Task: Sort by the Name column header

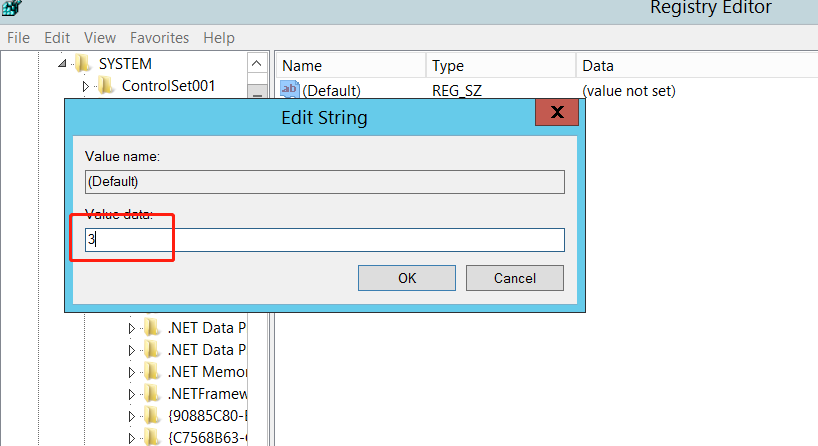Action: click(351, 66)
